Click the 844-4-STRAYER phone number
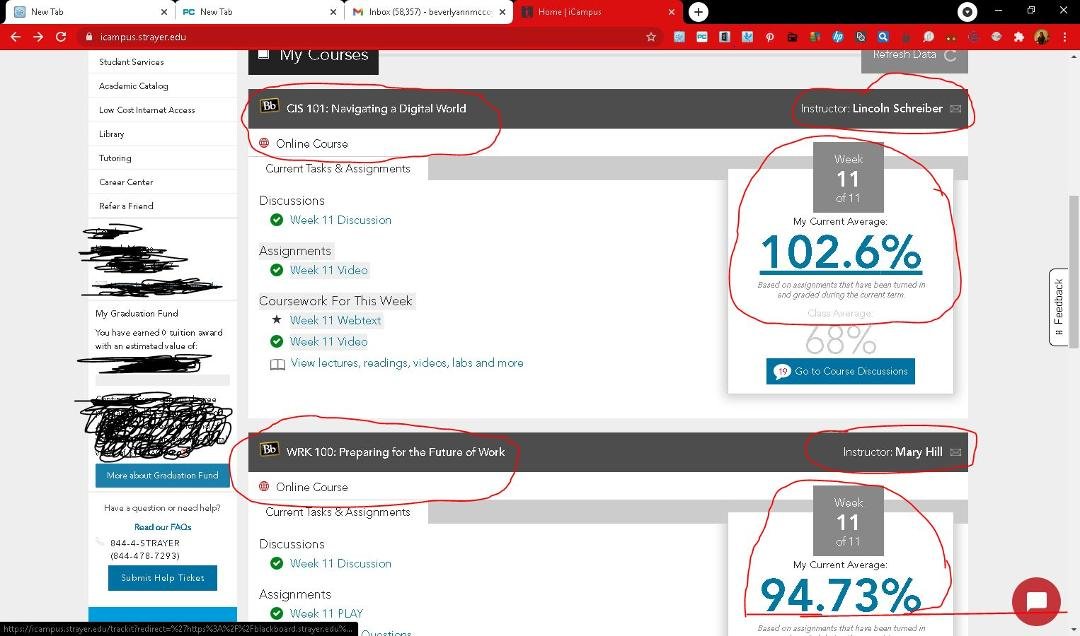 pos(145,543)
